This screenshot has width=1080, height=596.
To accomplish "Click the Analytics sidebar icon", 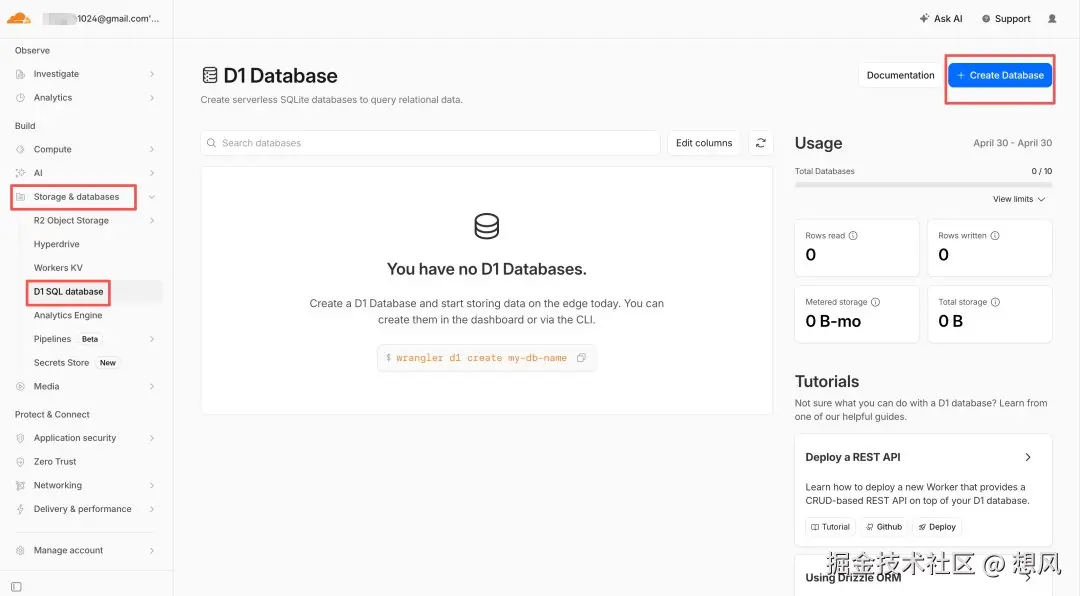I will click(20, 98).
